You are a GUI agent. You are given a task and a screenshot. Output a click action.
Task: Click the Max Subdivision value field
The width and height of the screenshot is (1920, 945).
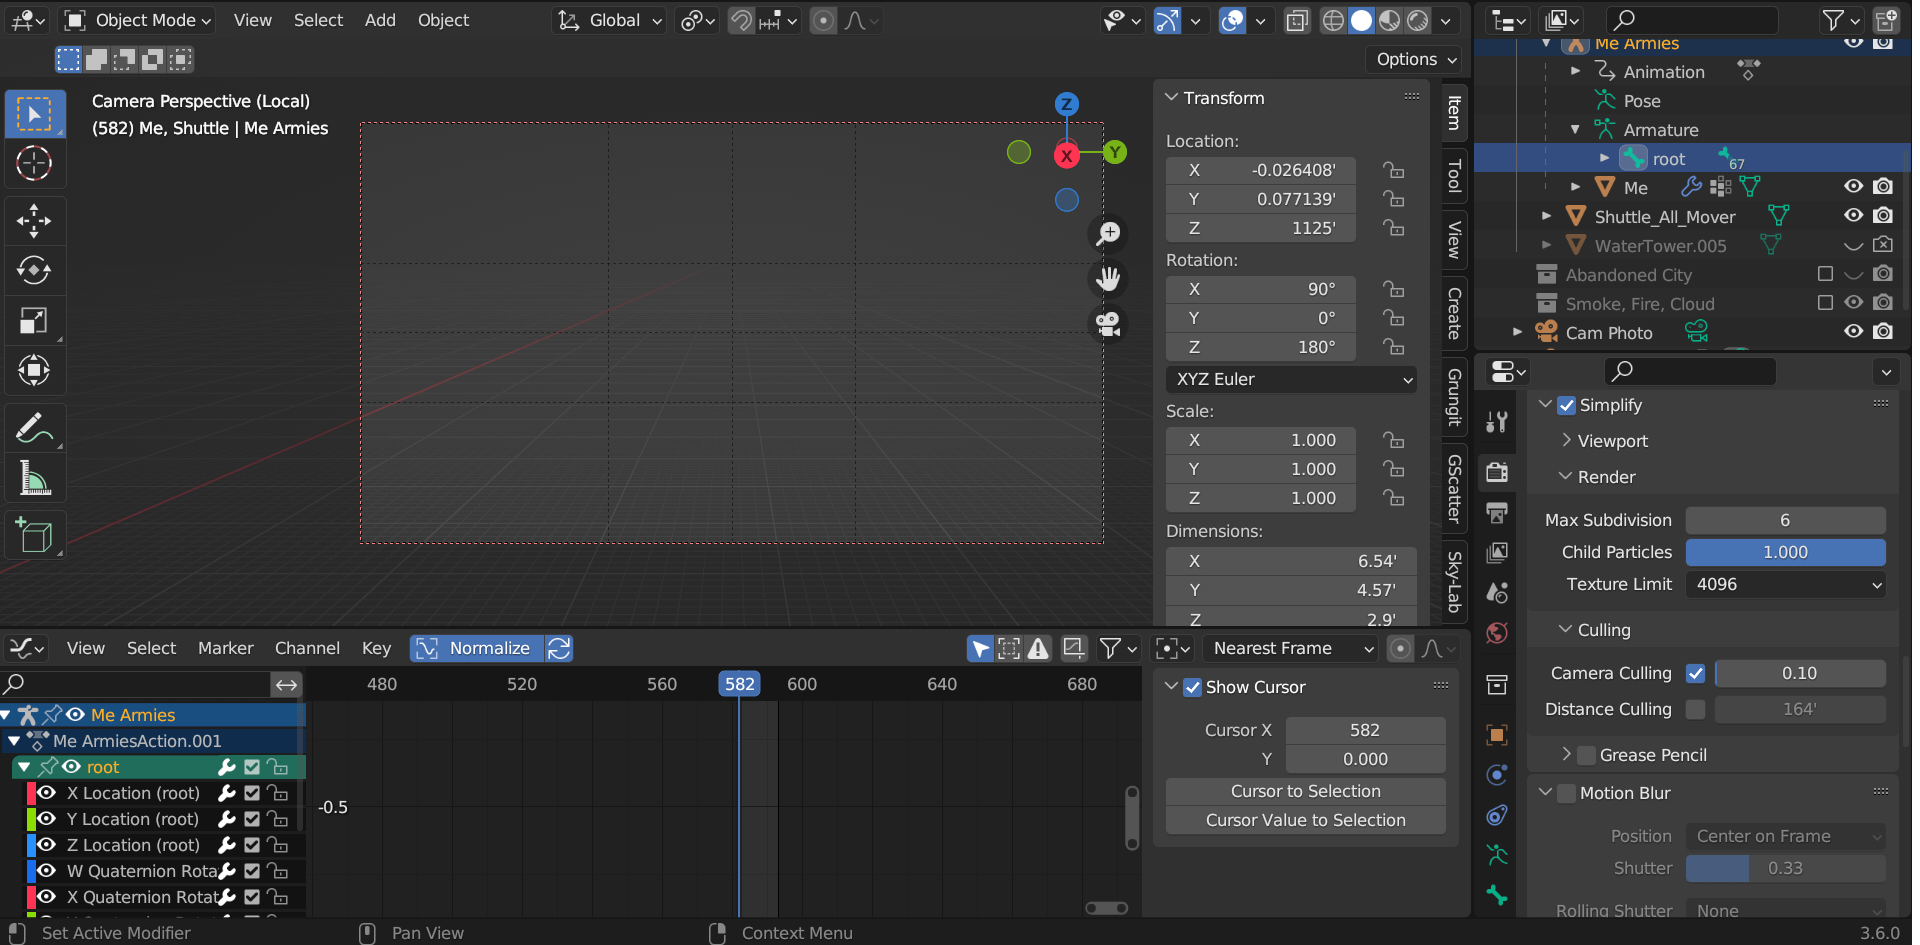(x=1786, y=520)
